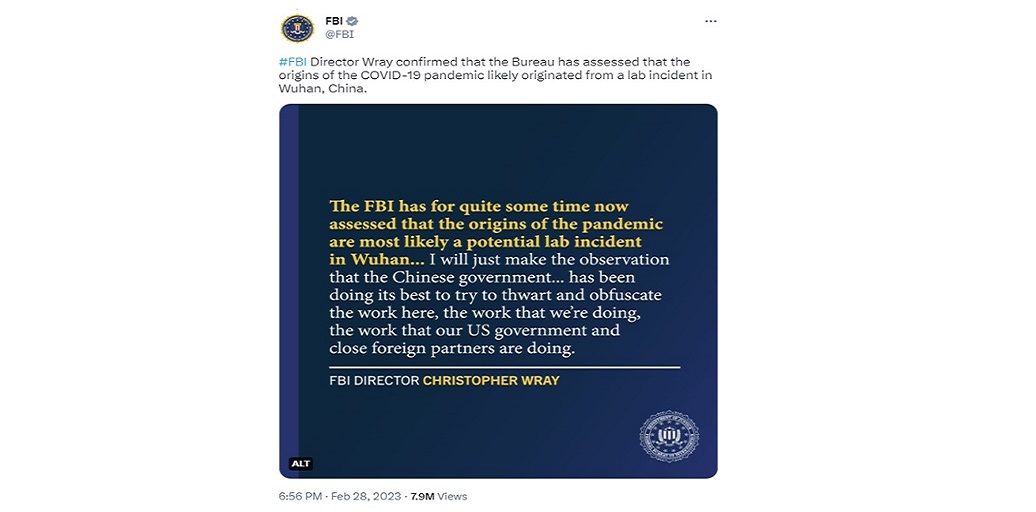The width and height of the screenshot is (1036, 512).
Task: Open the #FBI hashtag link
Action: coord(293,62)
